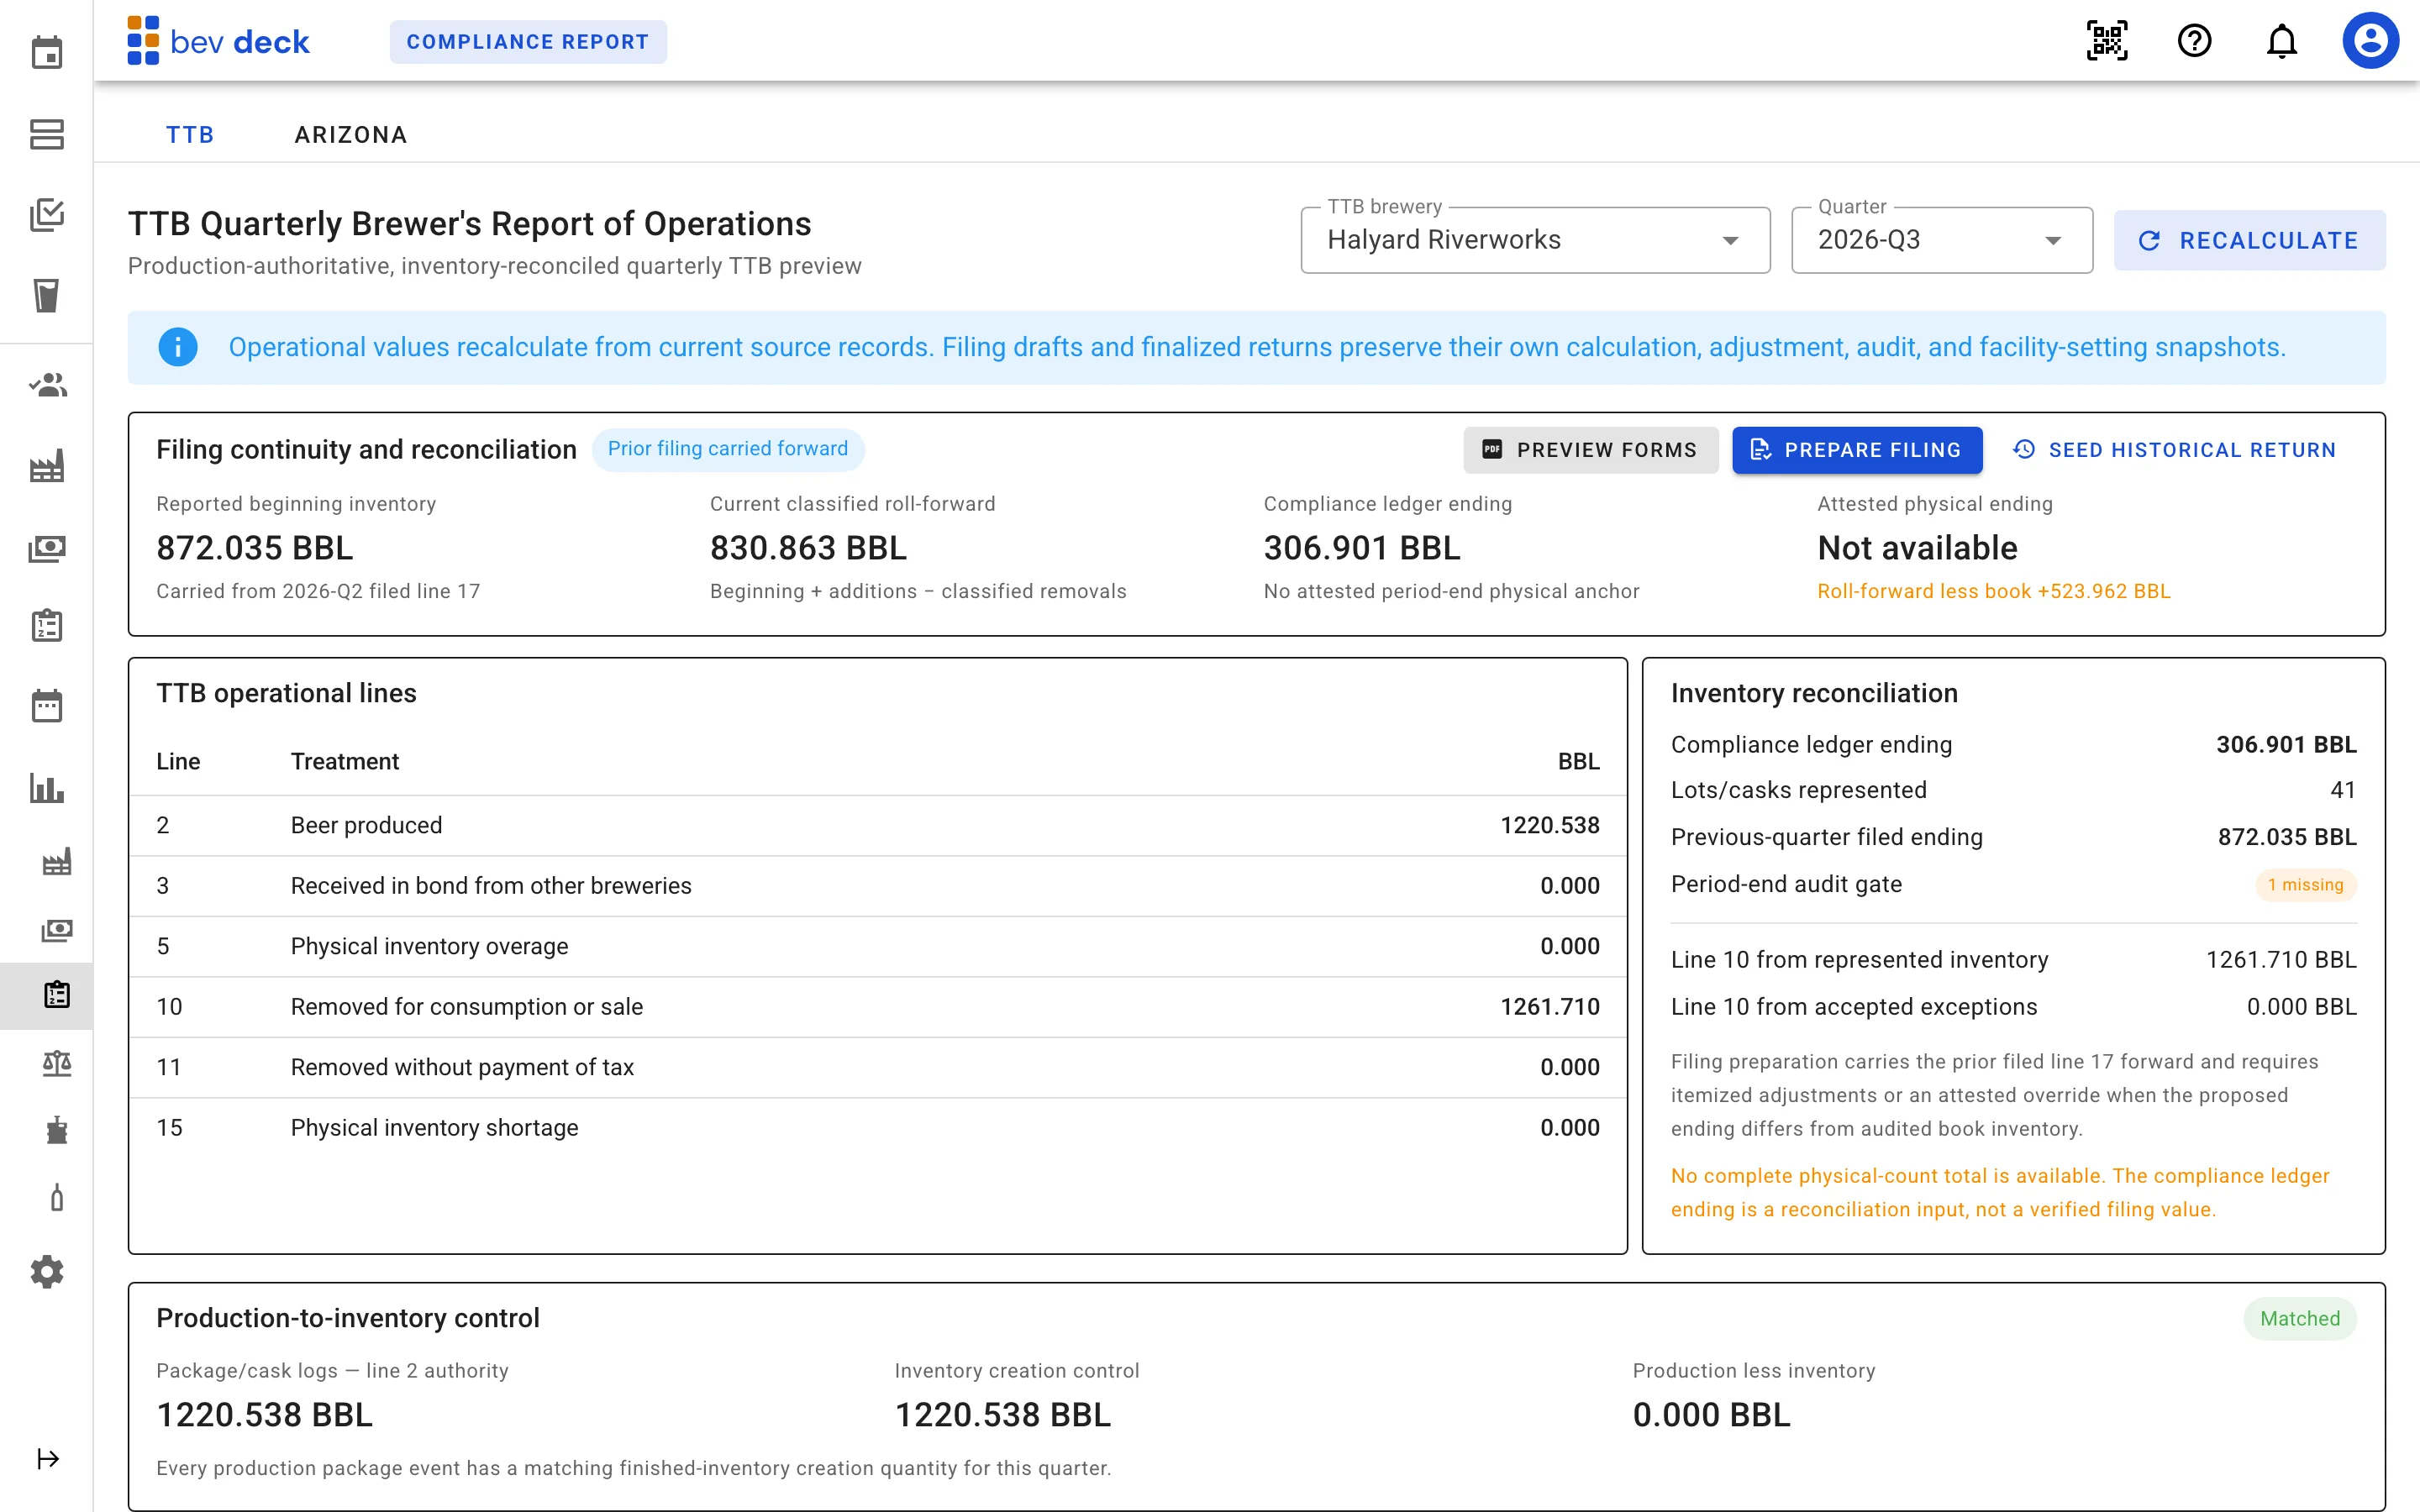The width and height of the screenshot is (2420, 1512).
Task: Switch to the ARIZONA tab
Action: [x=351, y=134]
